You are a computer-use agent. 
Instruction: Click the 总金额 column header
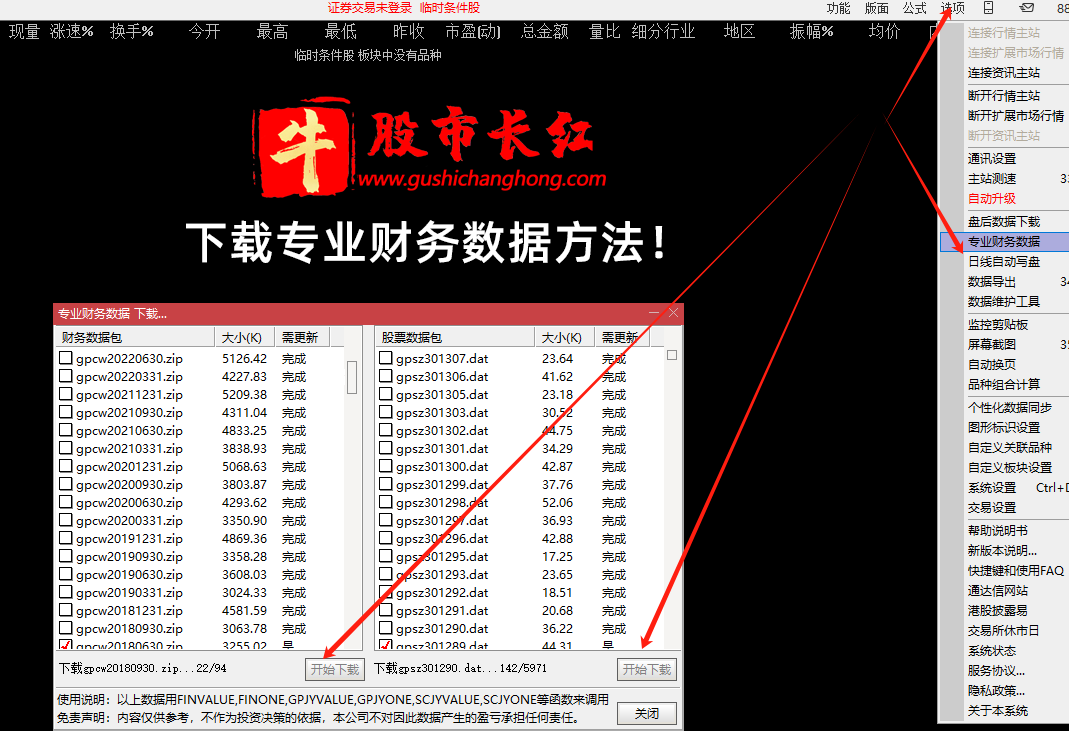544,31
